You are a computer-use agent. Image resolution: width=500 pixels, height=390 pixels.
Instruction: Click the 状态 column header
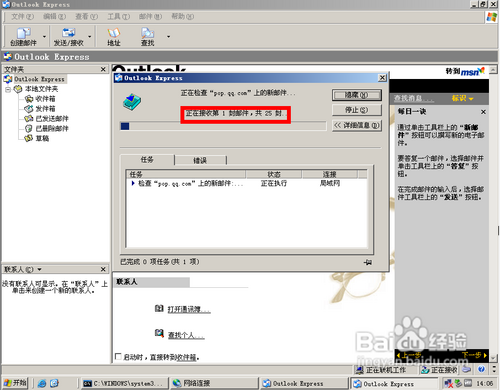(274, 174)
